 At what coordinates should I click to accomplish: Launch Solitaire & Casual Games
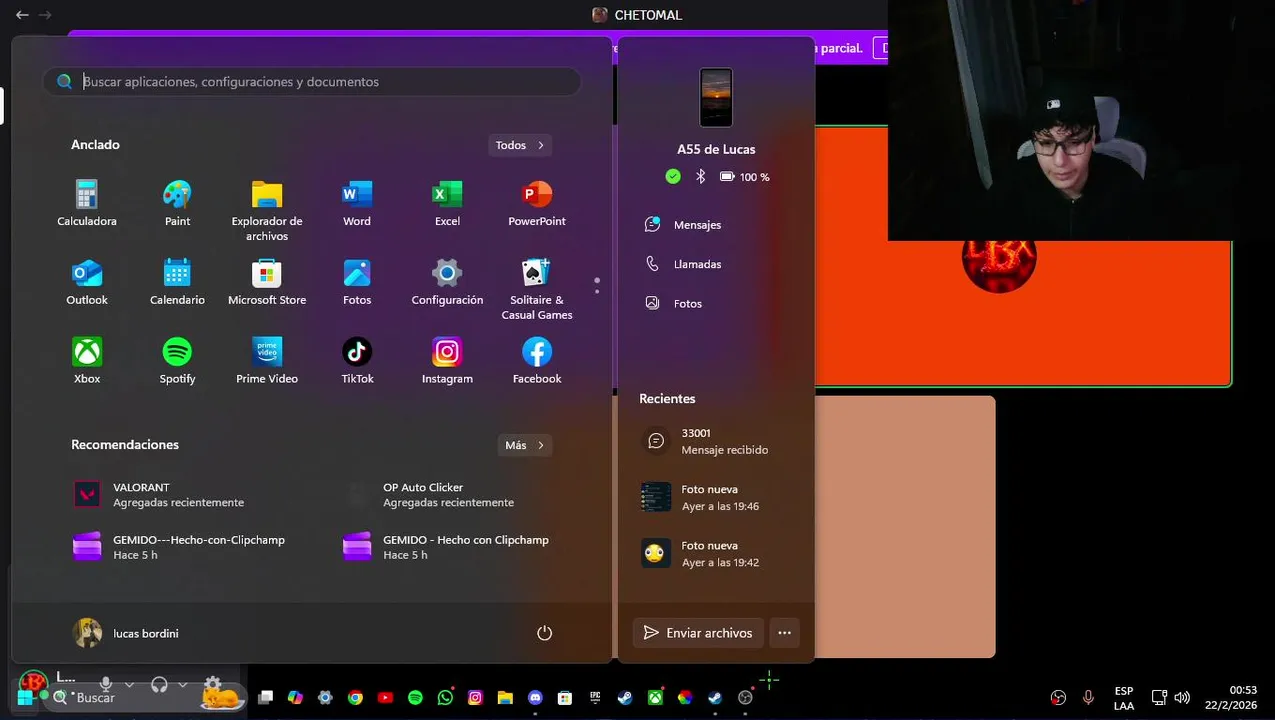click(537, 290)
